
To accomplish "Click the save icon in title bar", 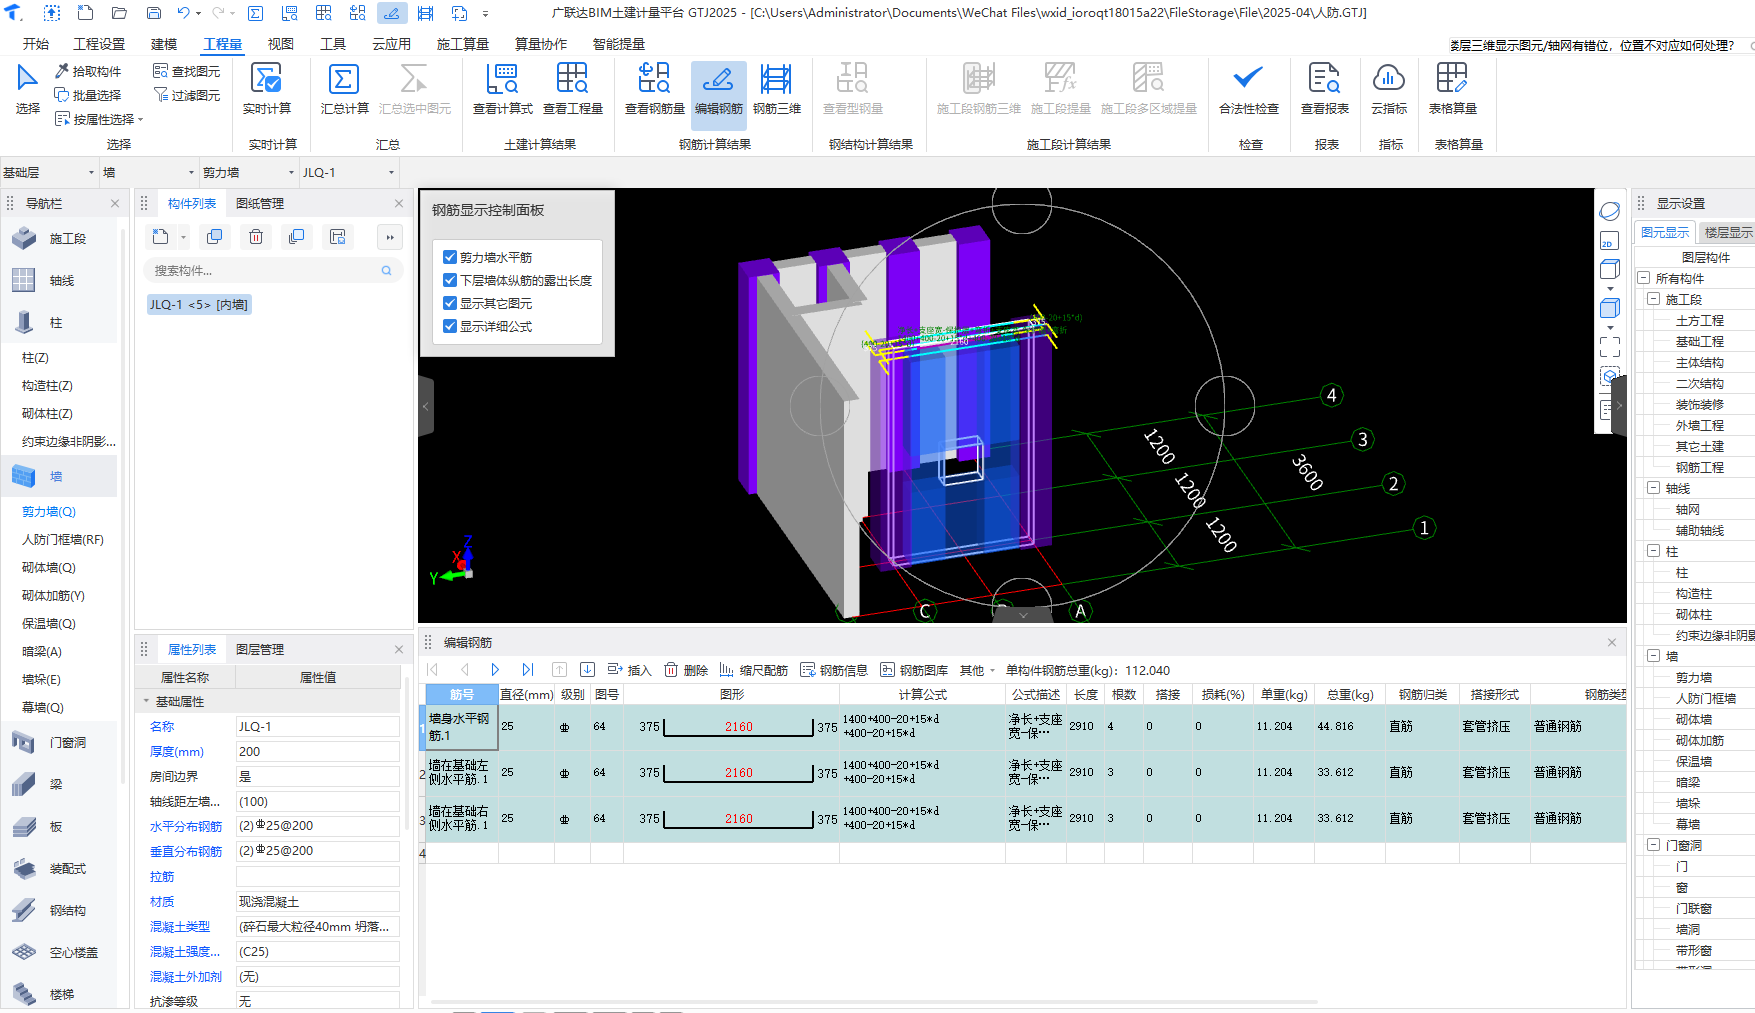I will [x=153, y=13].
